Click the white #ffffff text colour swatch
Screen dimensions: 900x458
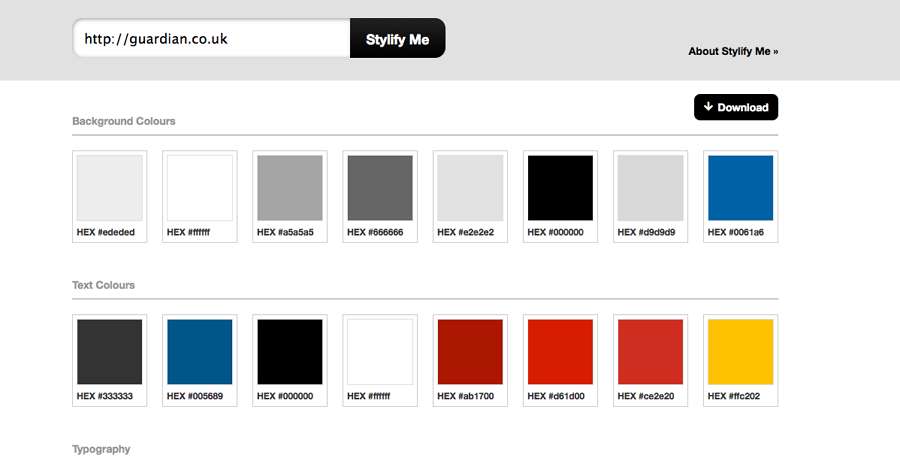[x=380, y=360]
